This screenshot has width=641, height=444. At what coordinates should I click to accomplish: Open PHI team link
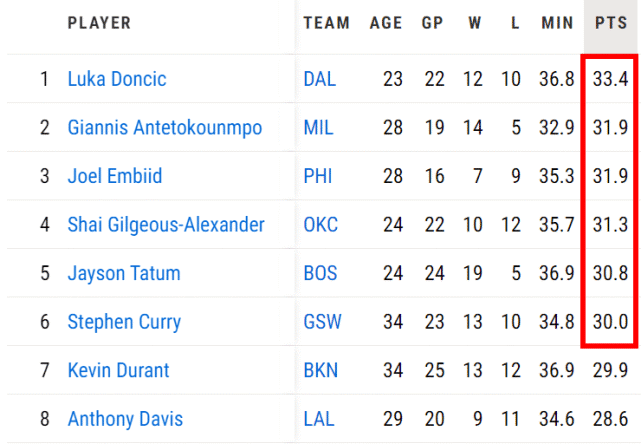pyautogui.click(x=318, y=176)
